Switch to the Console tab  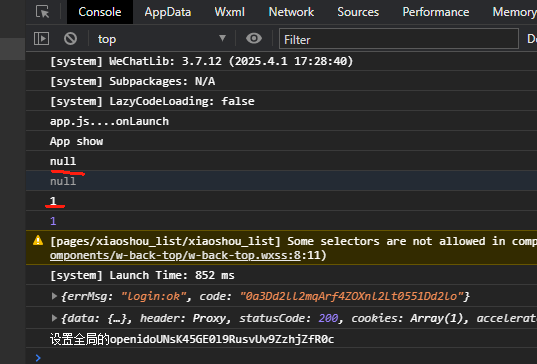100,12
